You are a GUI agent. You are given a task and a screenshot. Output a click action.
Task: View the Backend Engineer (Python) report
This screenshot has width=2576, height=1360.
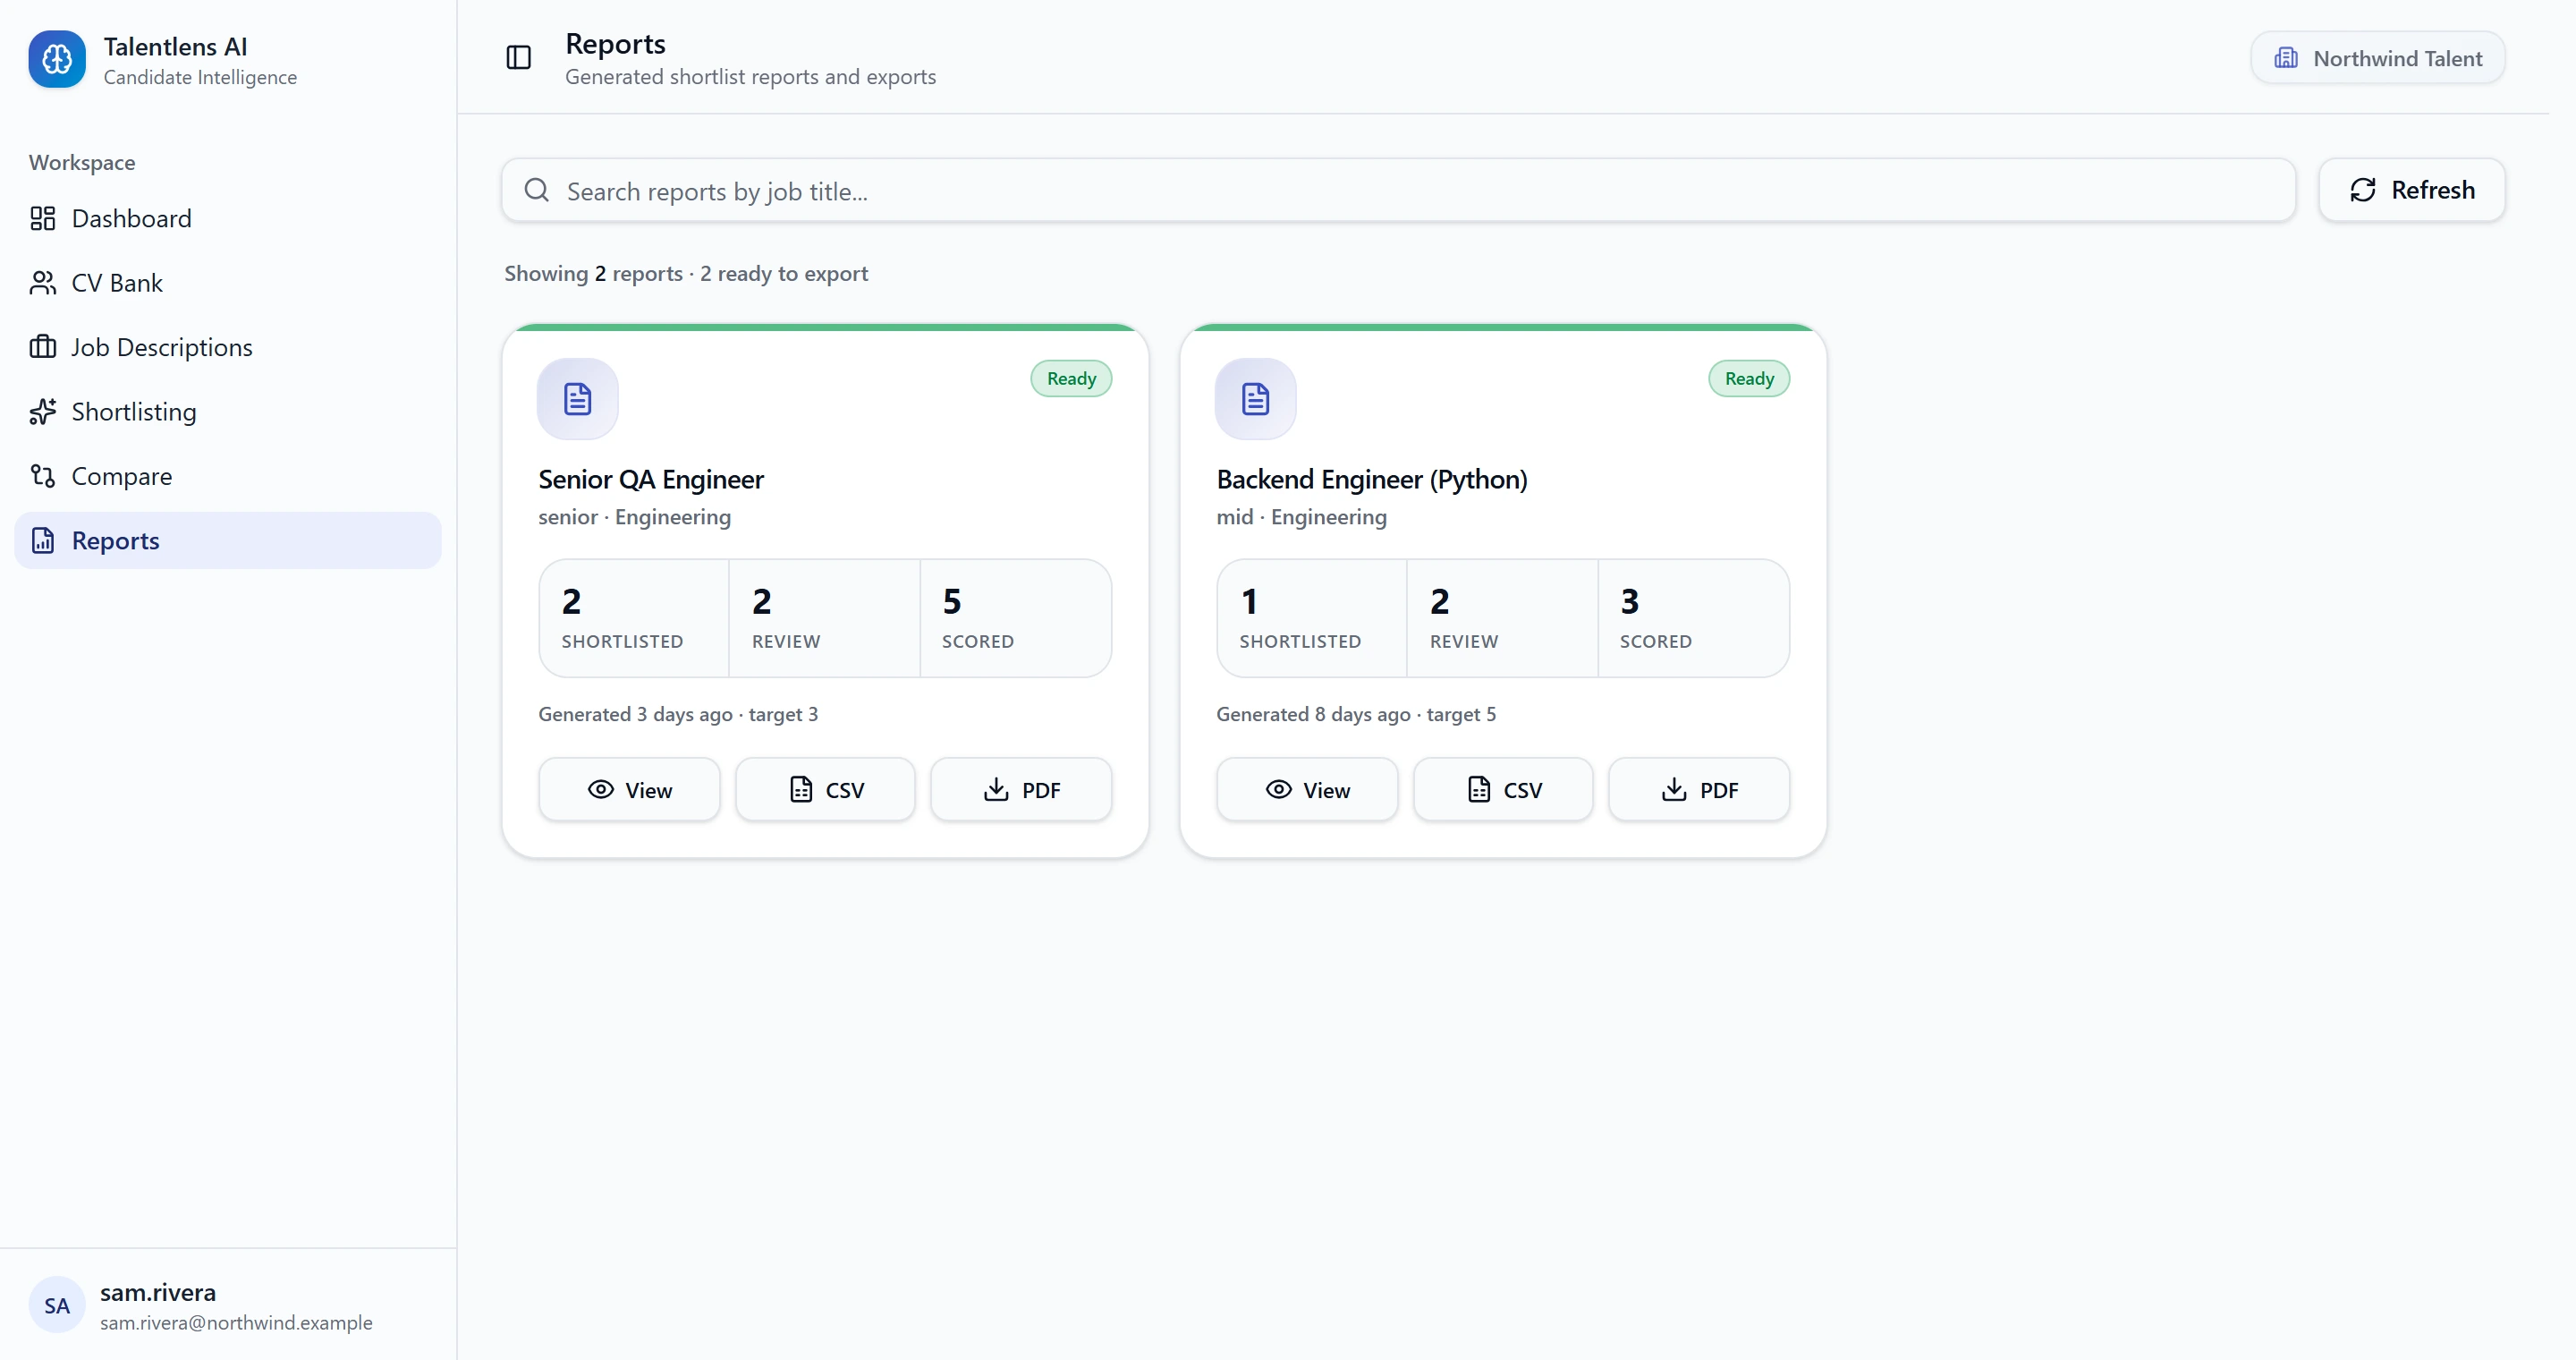(1307, 790)
